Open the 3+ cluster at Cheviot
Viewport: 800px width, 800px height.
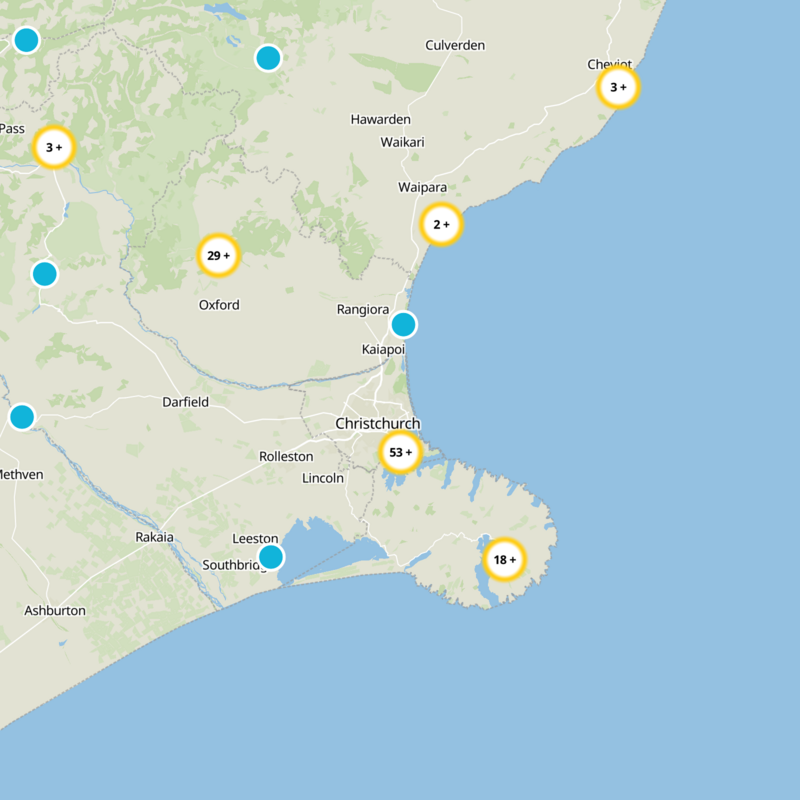(618, 87)
